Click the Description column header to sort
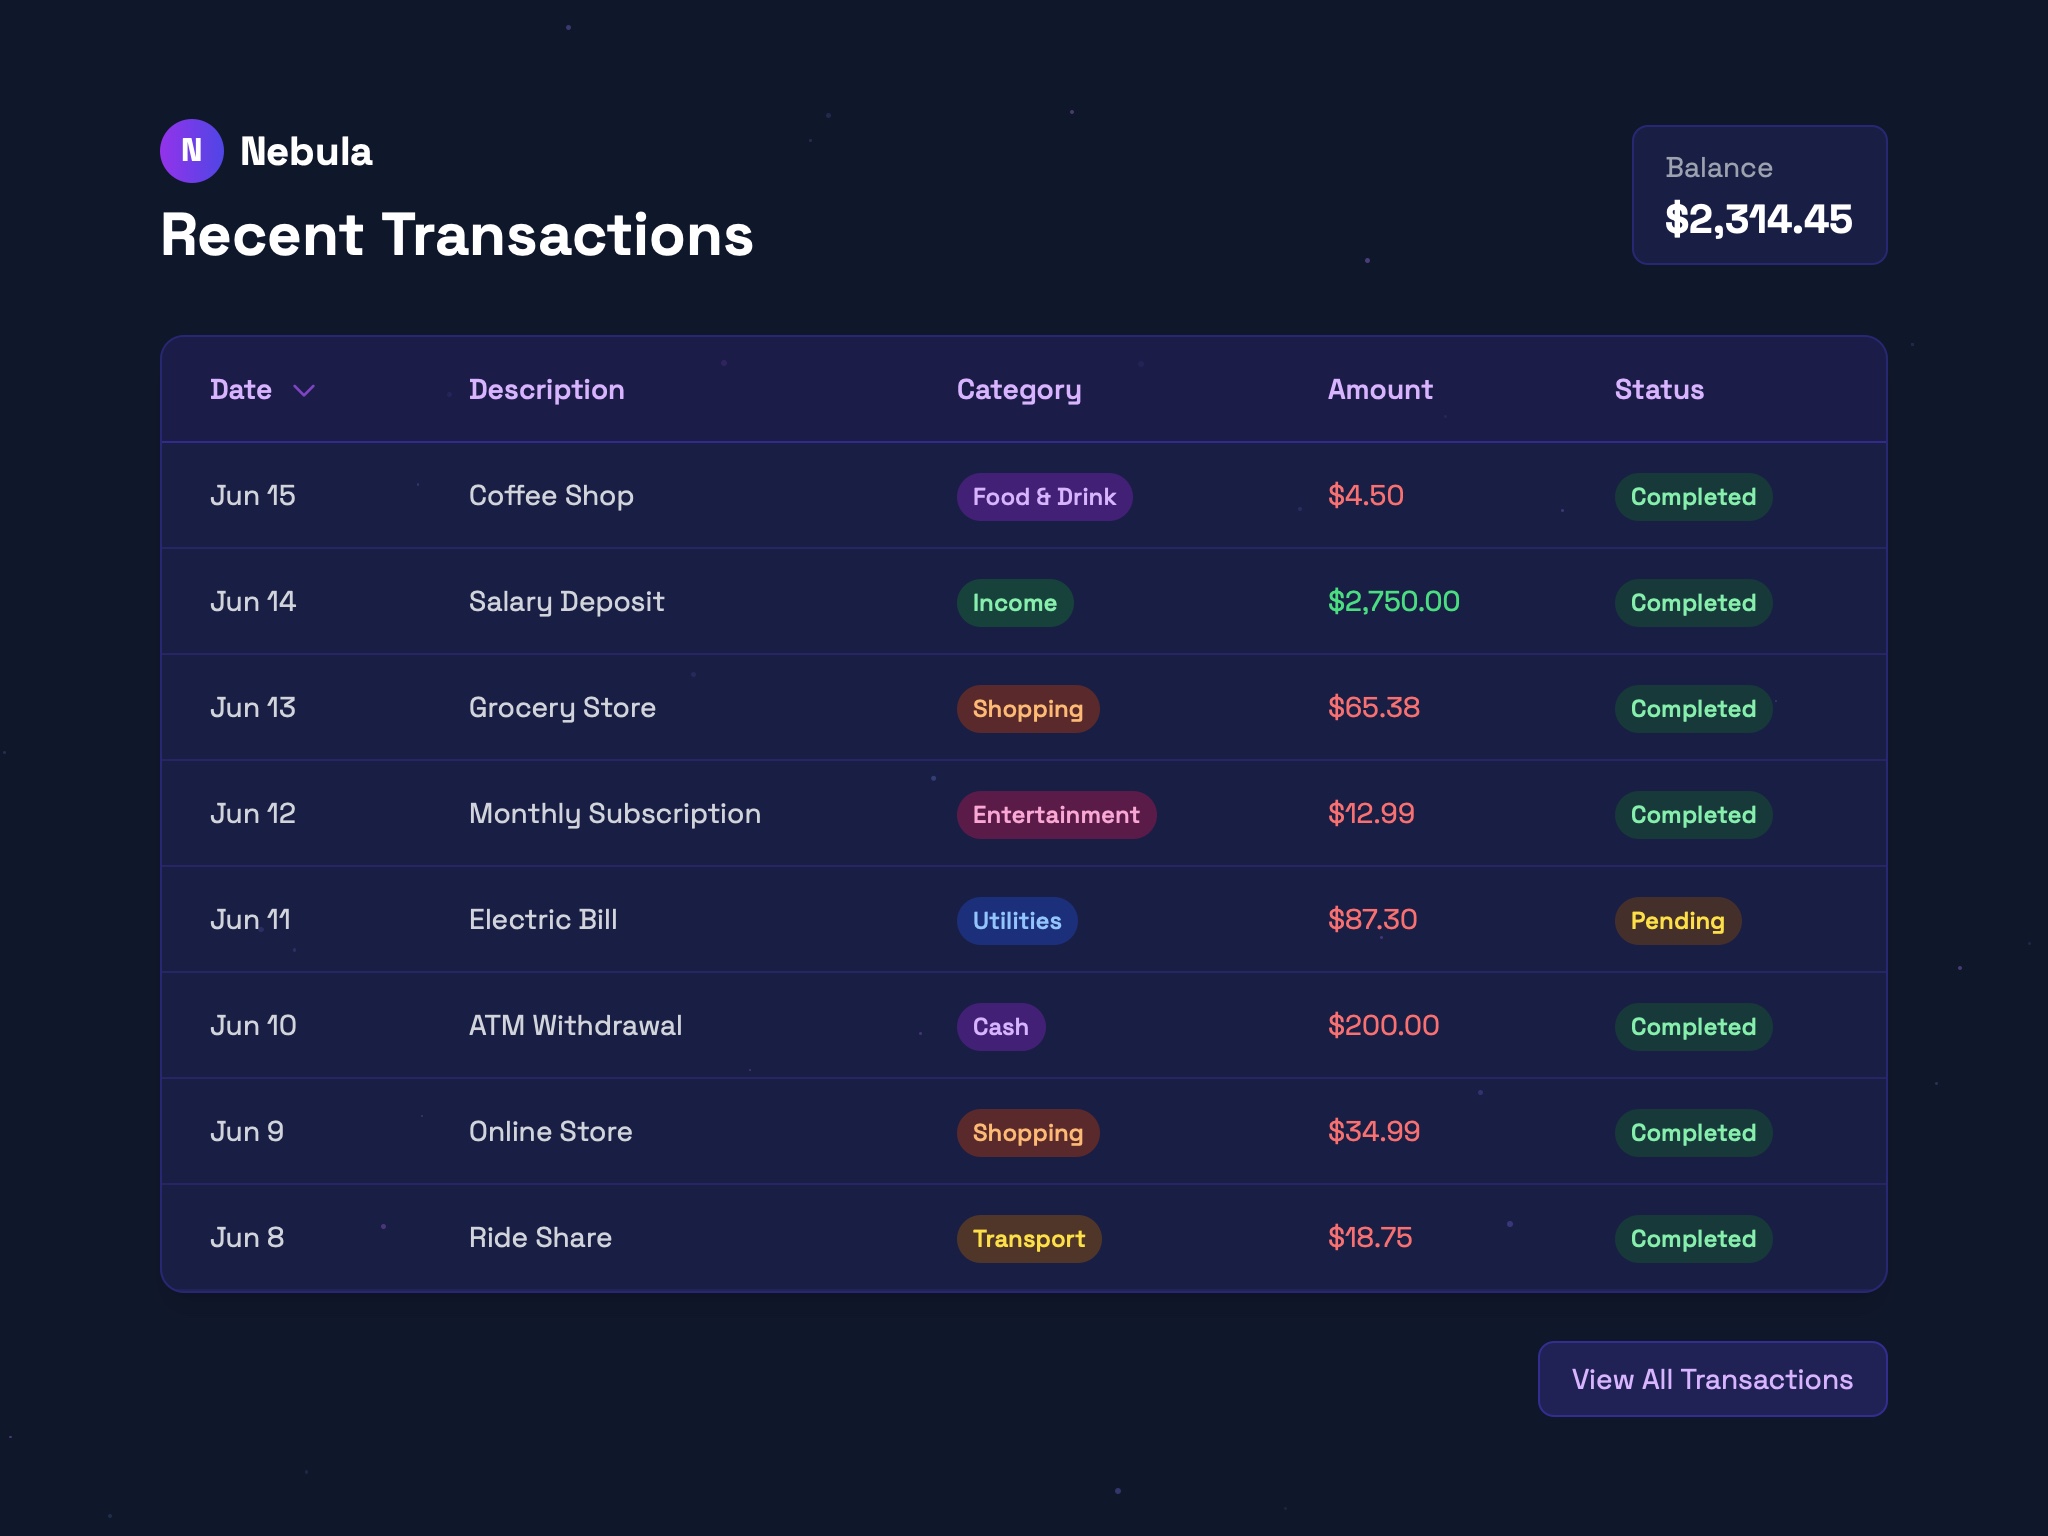 click(x=546, y=390)
